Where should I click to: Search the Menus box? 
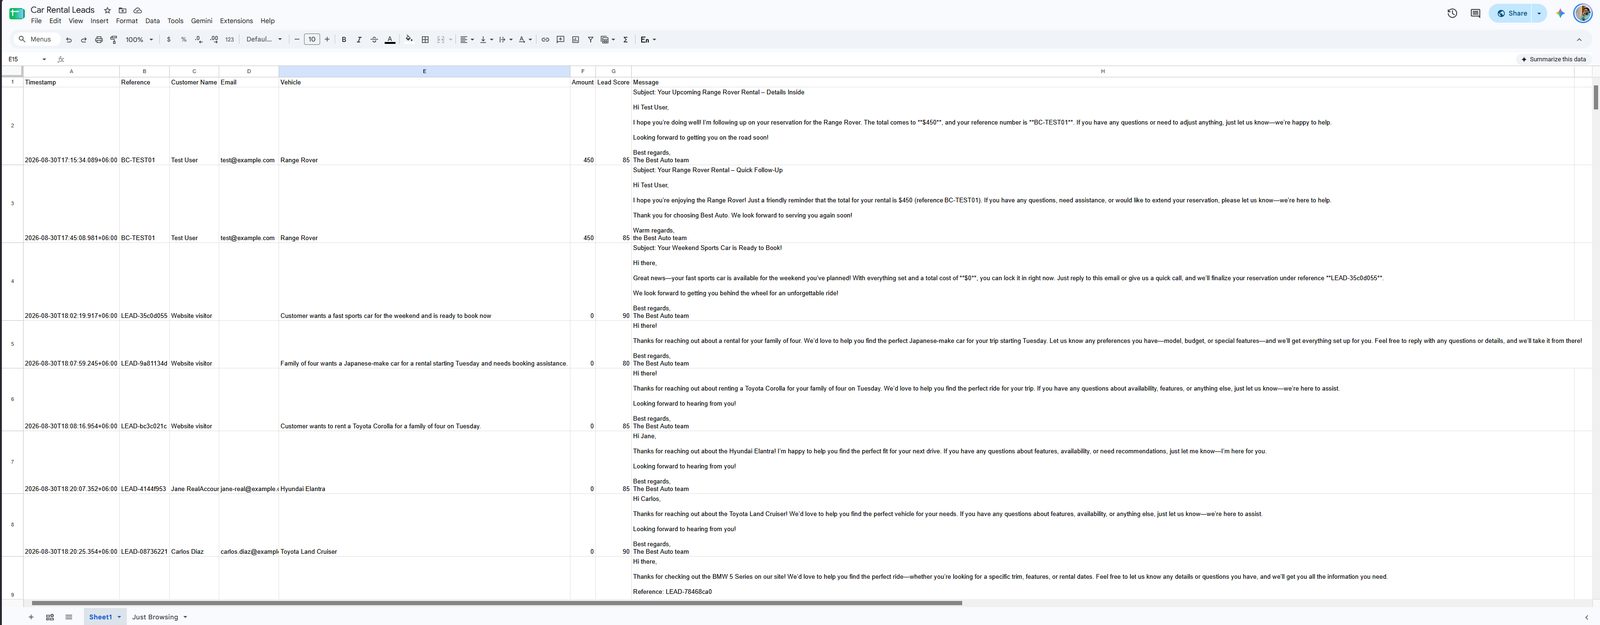[x=35, y=40]
